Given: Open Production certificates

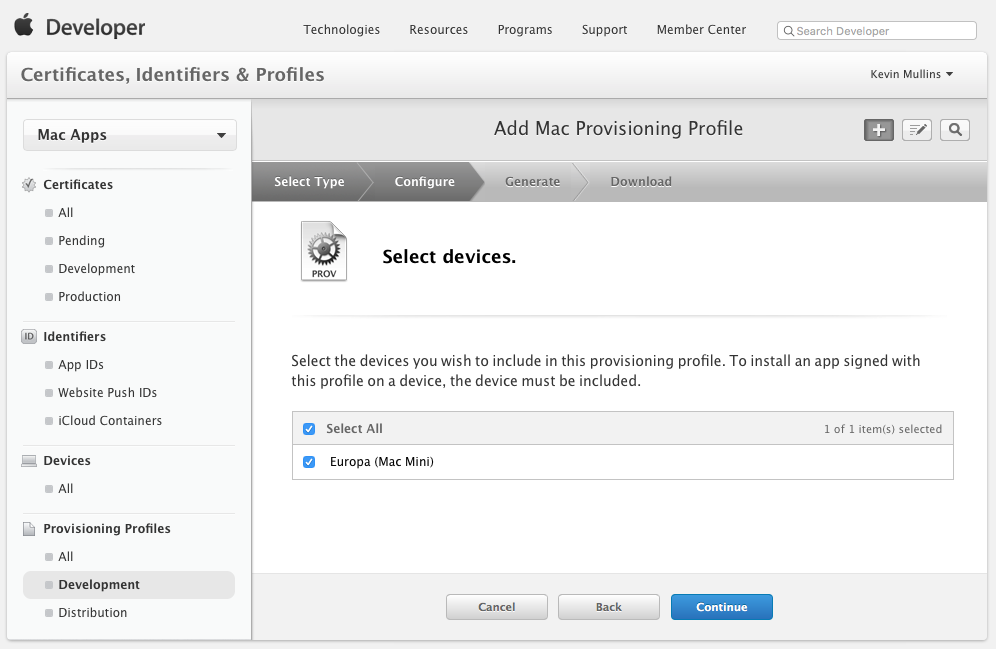Looking at the screenshot, I should click(x=90, y=297).
